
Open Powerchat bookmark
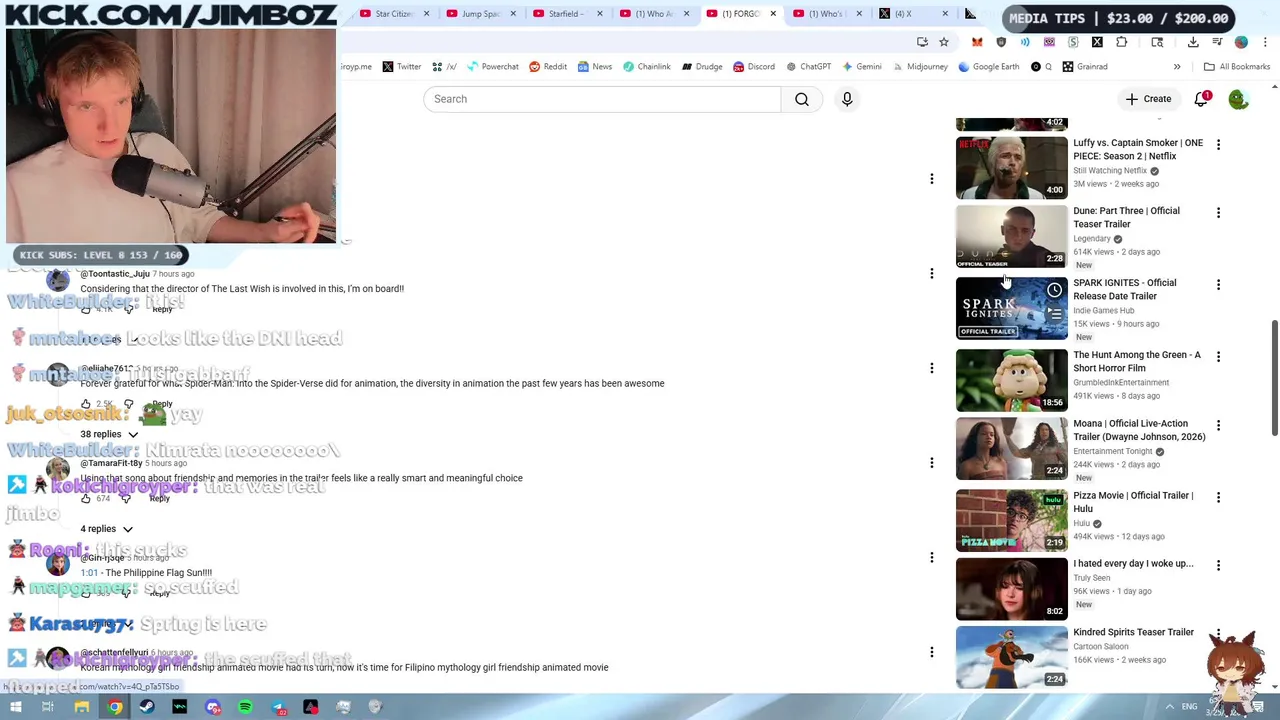coord(491,67)
